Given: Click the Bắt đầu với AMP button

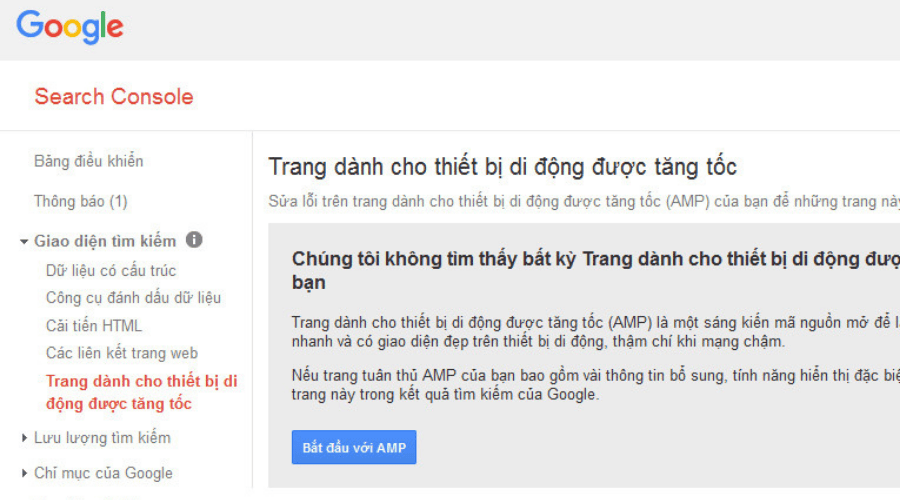Looking at the screenshot, I should 354,447.
